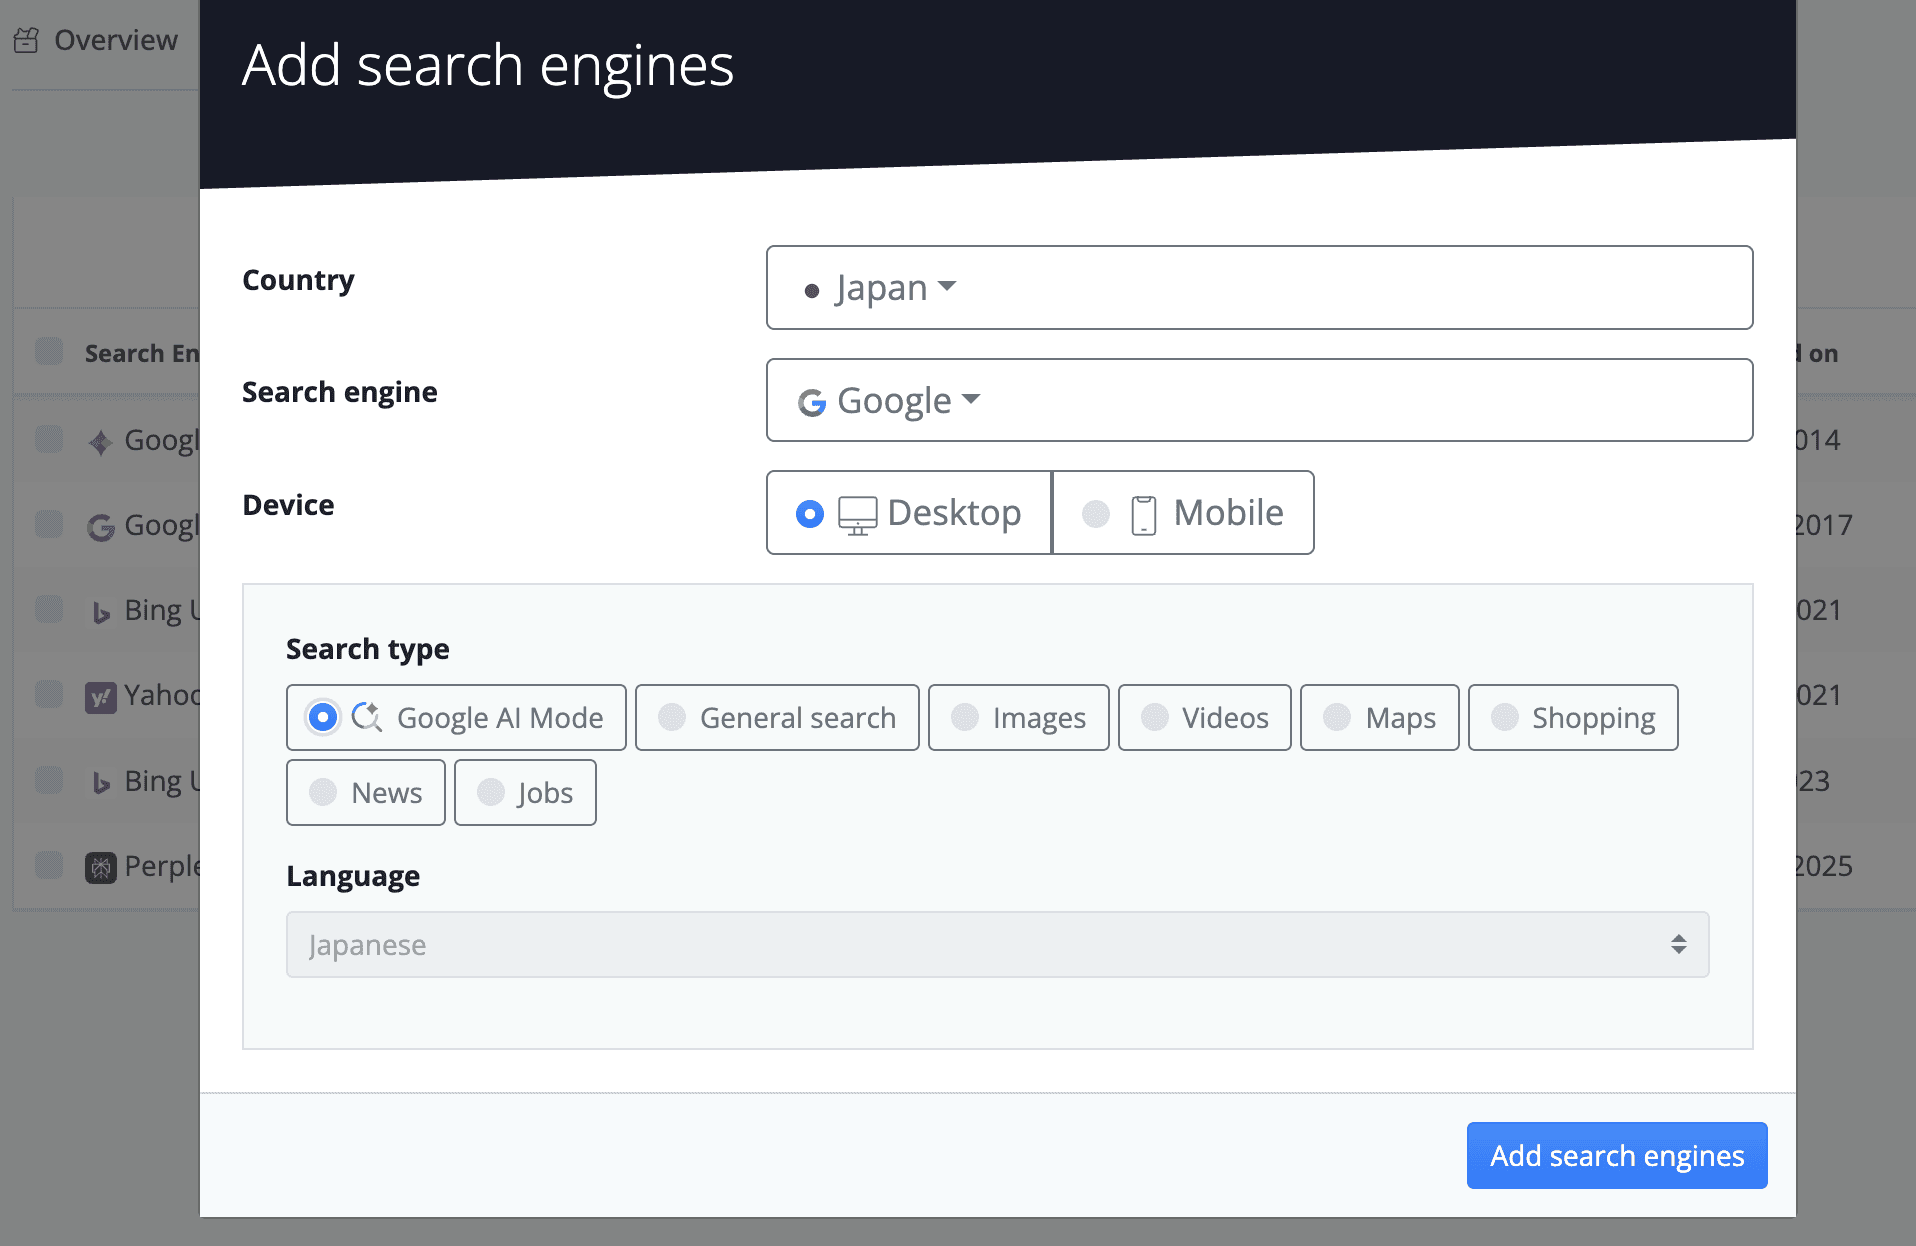Image resolution: width=1916 pixels, height=1246 pixels.
Task: Open the Country dropdown showing Japan
Action: (1259, 288)
